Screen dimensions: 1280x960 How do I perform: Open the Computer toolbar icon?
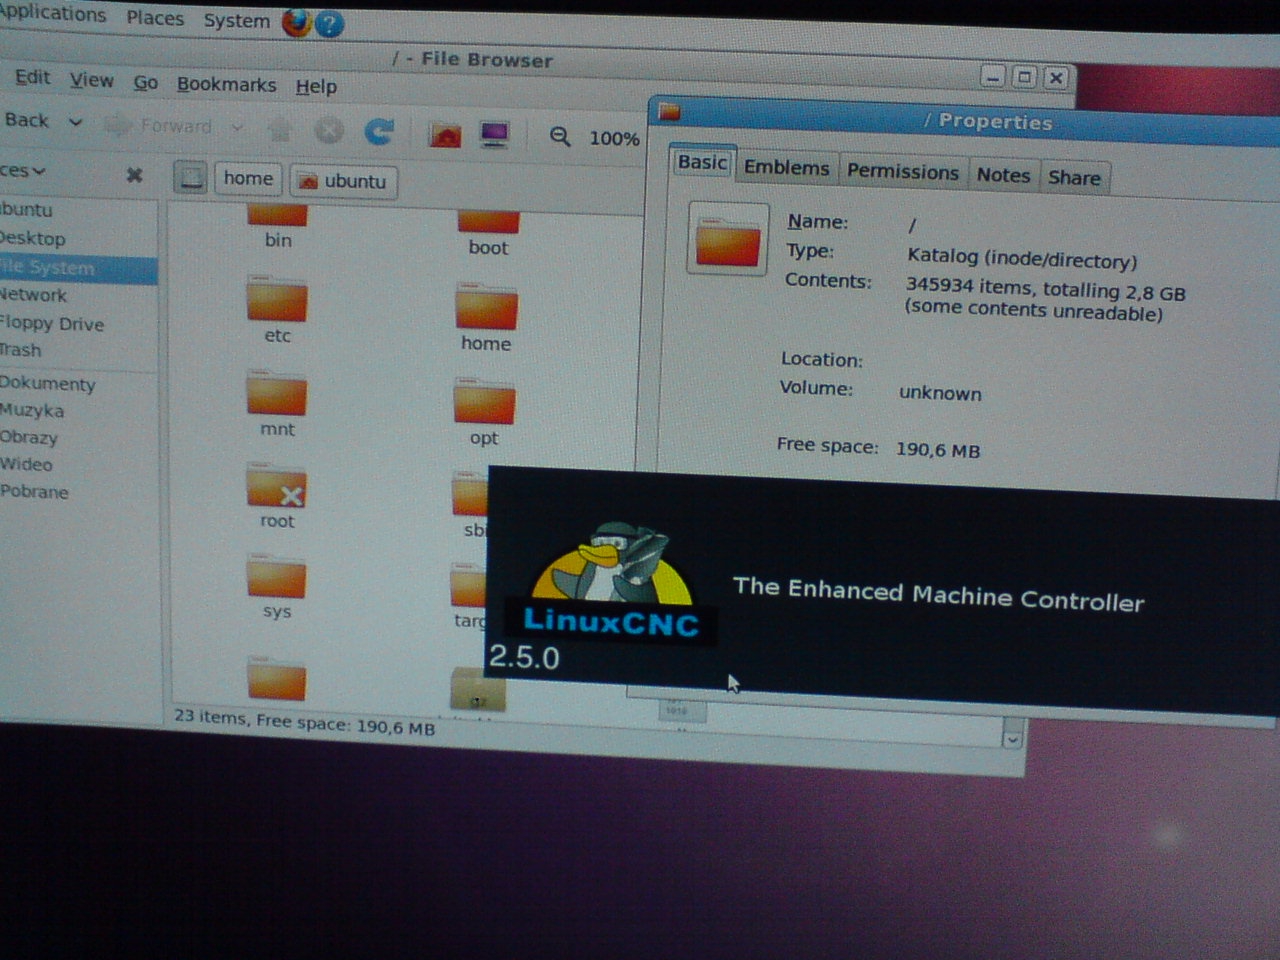coord(495,135)
